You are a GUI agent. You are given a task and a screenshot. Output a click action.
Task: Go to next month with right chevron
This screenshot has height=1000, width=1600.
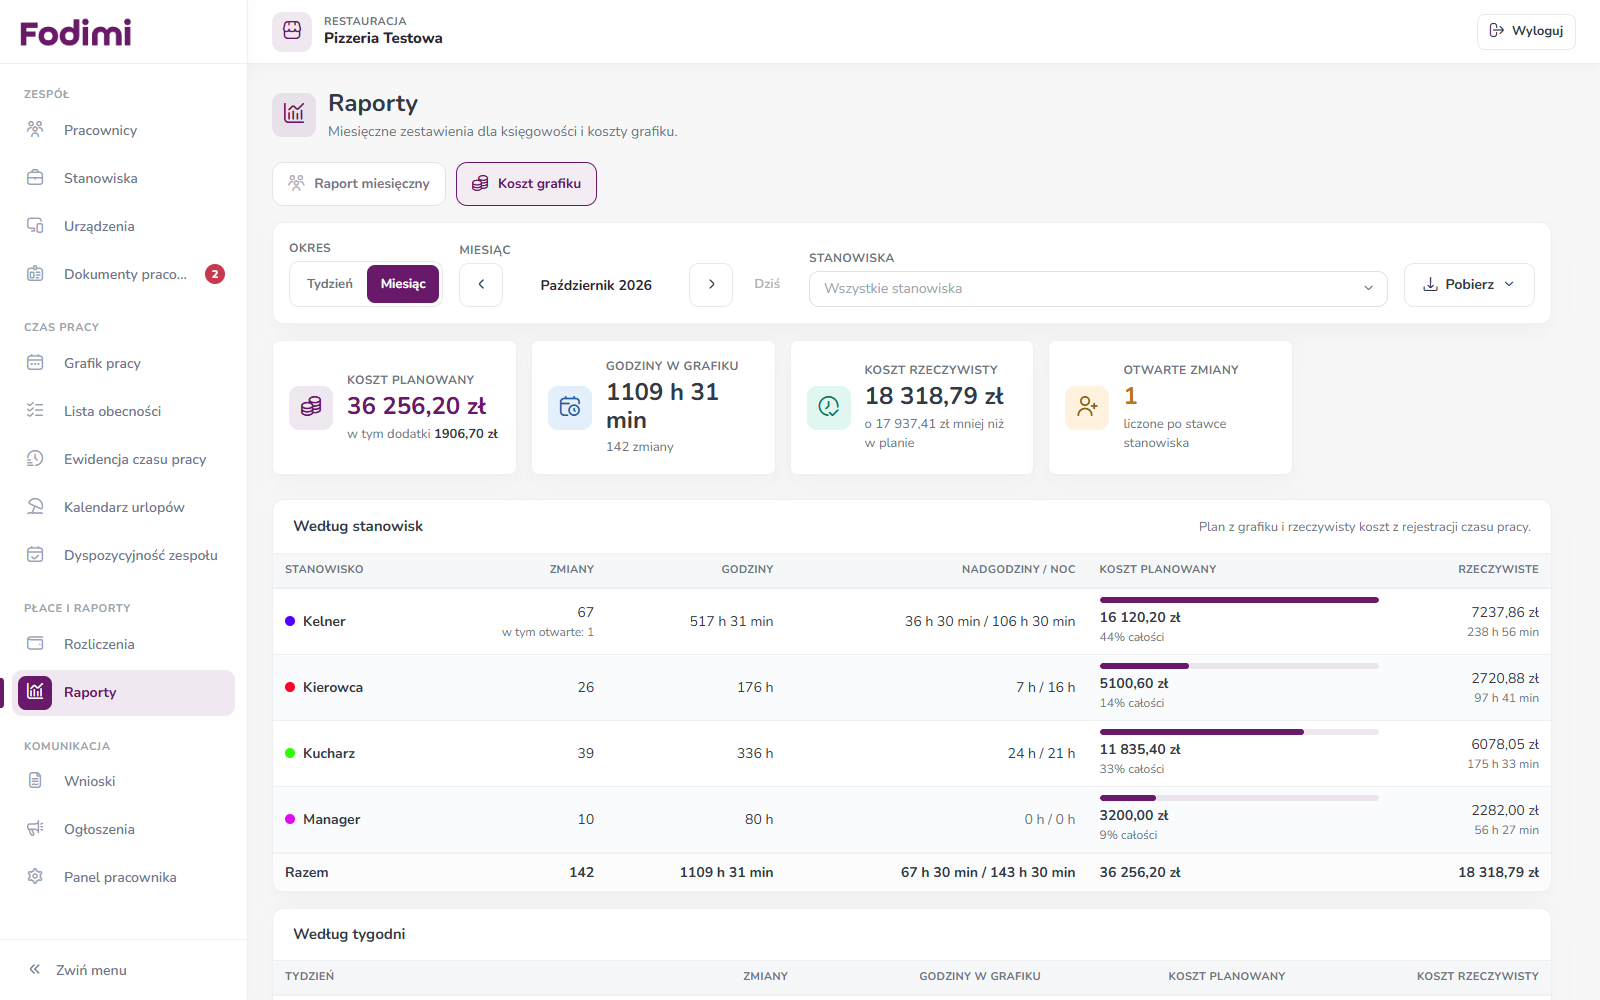[711, 285]
